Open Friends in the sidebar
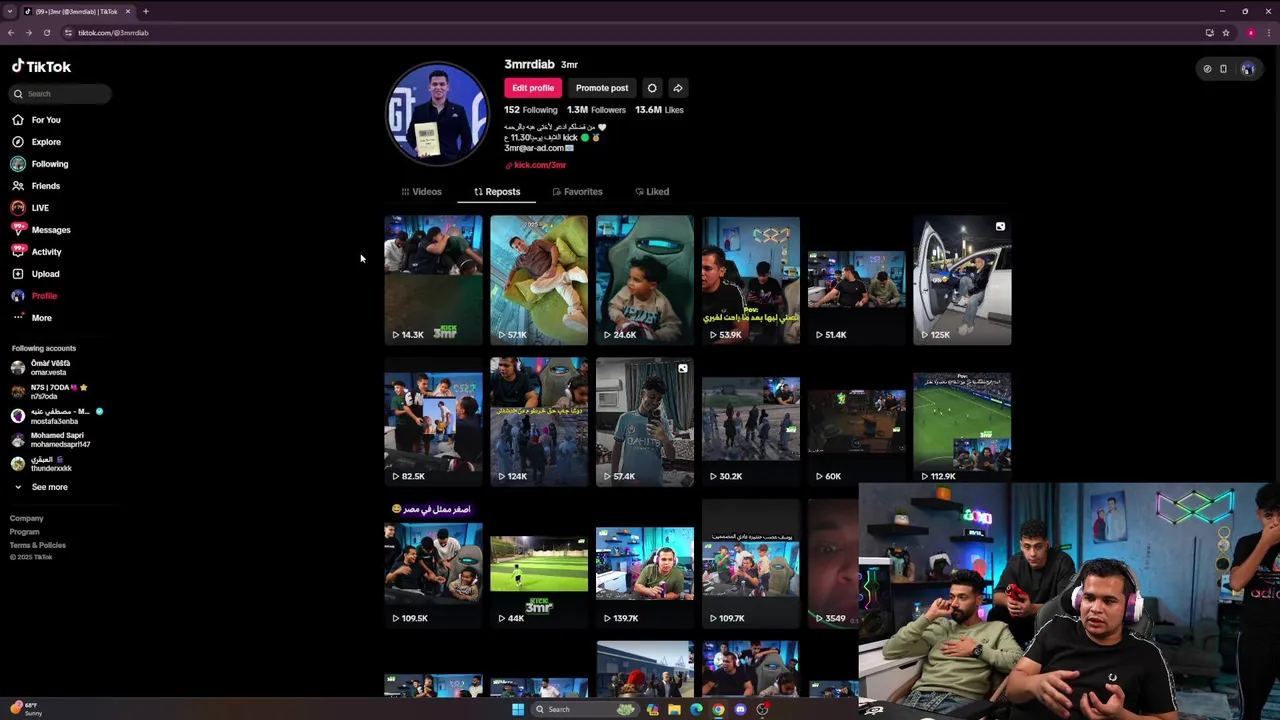1280x720 pixels. click(36, 186)
